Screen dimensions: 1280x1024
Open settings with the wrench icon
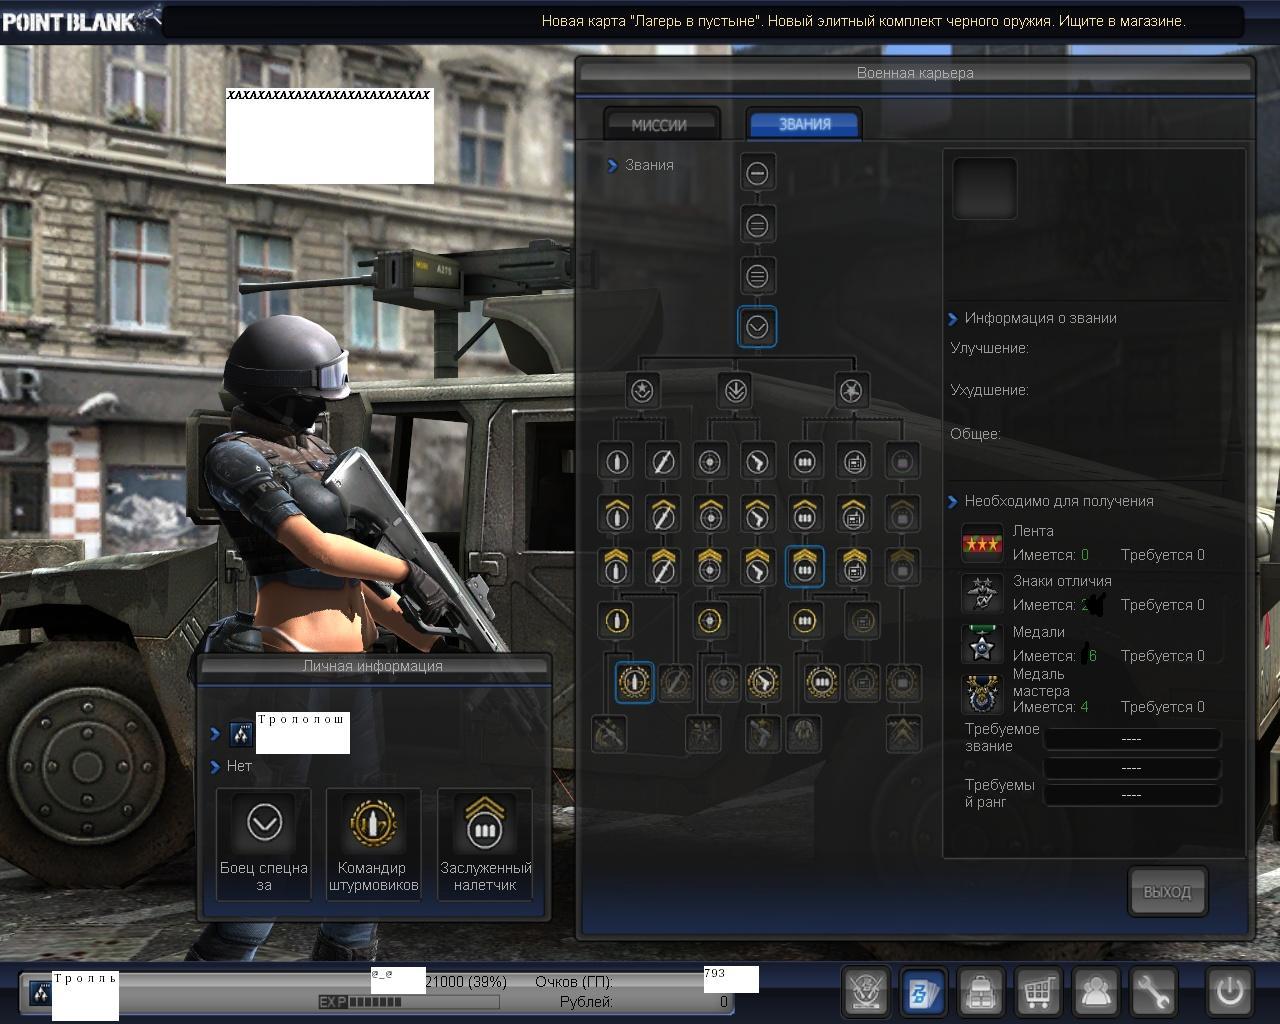point(1153,991)
